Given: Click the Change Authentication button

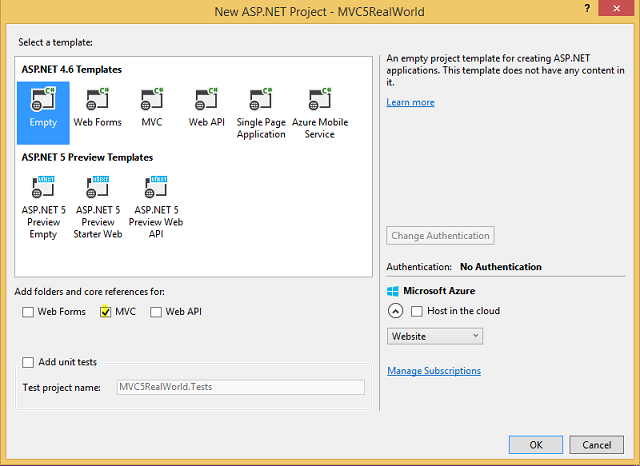Looking at the screenshot, I should click(440, 235).
